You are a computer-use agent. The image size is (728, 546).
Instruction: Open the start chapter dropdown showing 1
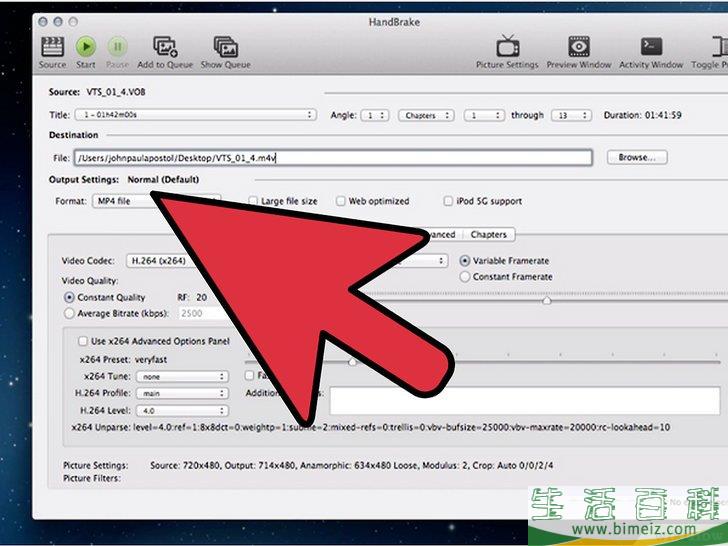tap(484, 115)
